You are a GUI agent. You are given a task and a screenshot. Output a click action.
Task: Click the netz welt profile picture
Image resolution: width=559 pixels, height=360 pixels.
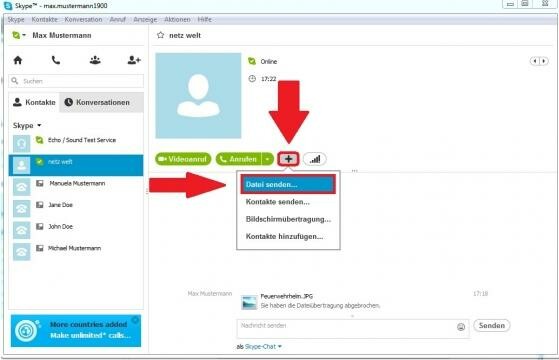tap(198, 96)
